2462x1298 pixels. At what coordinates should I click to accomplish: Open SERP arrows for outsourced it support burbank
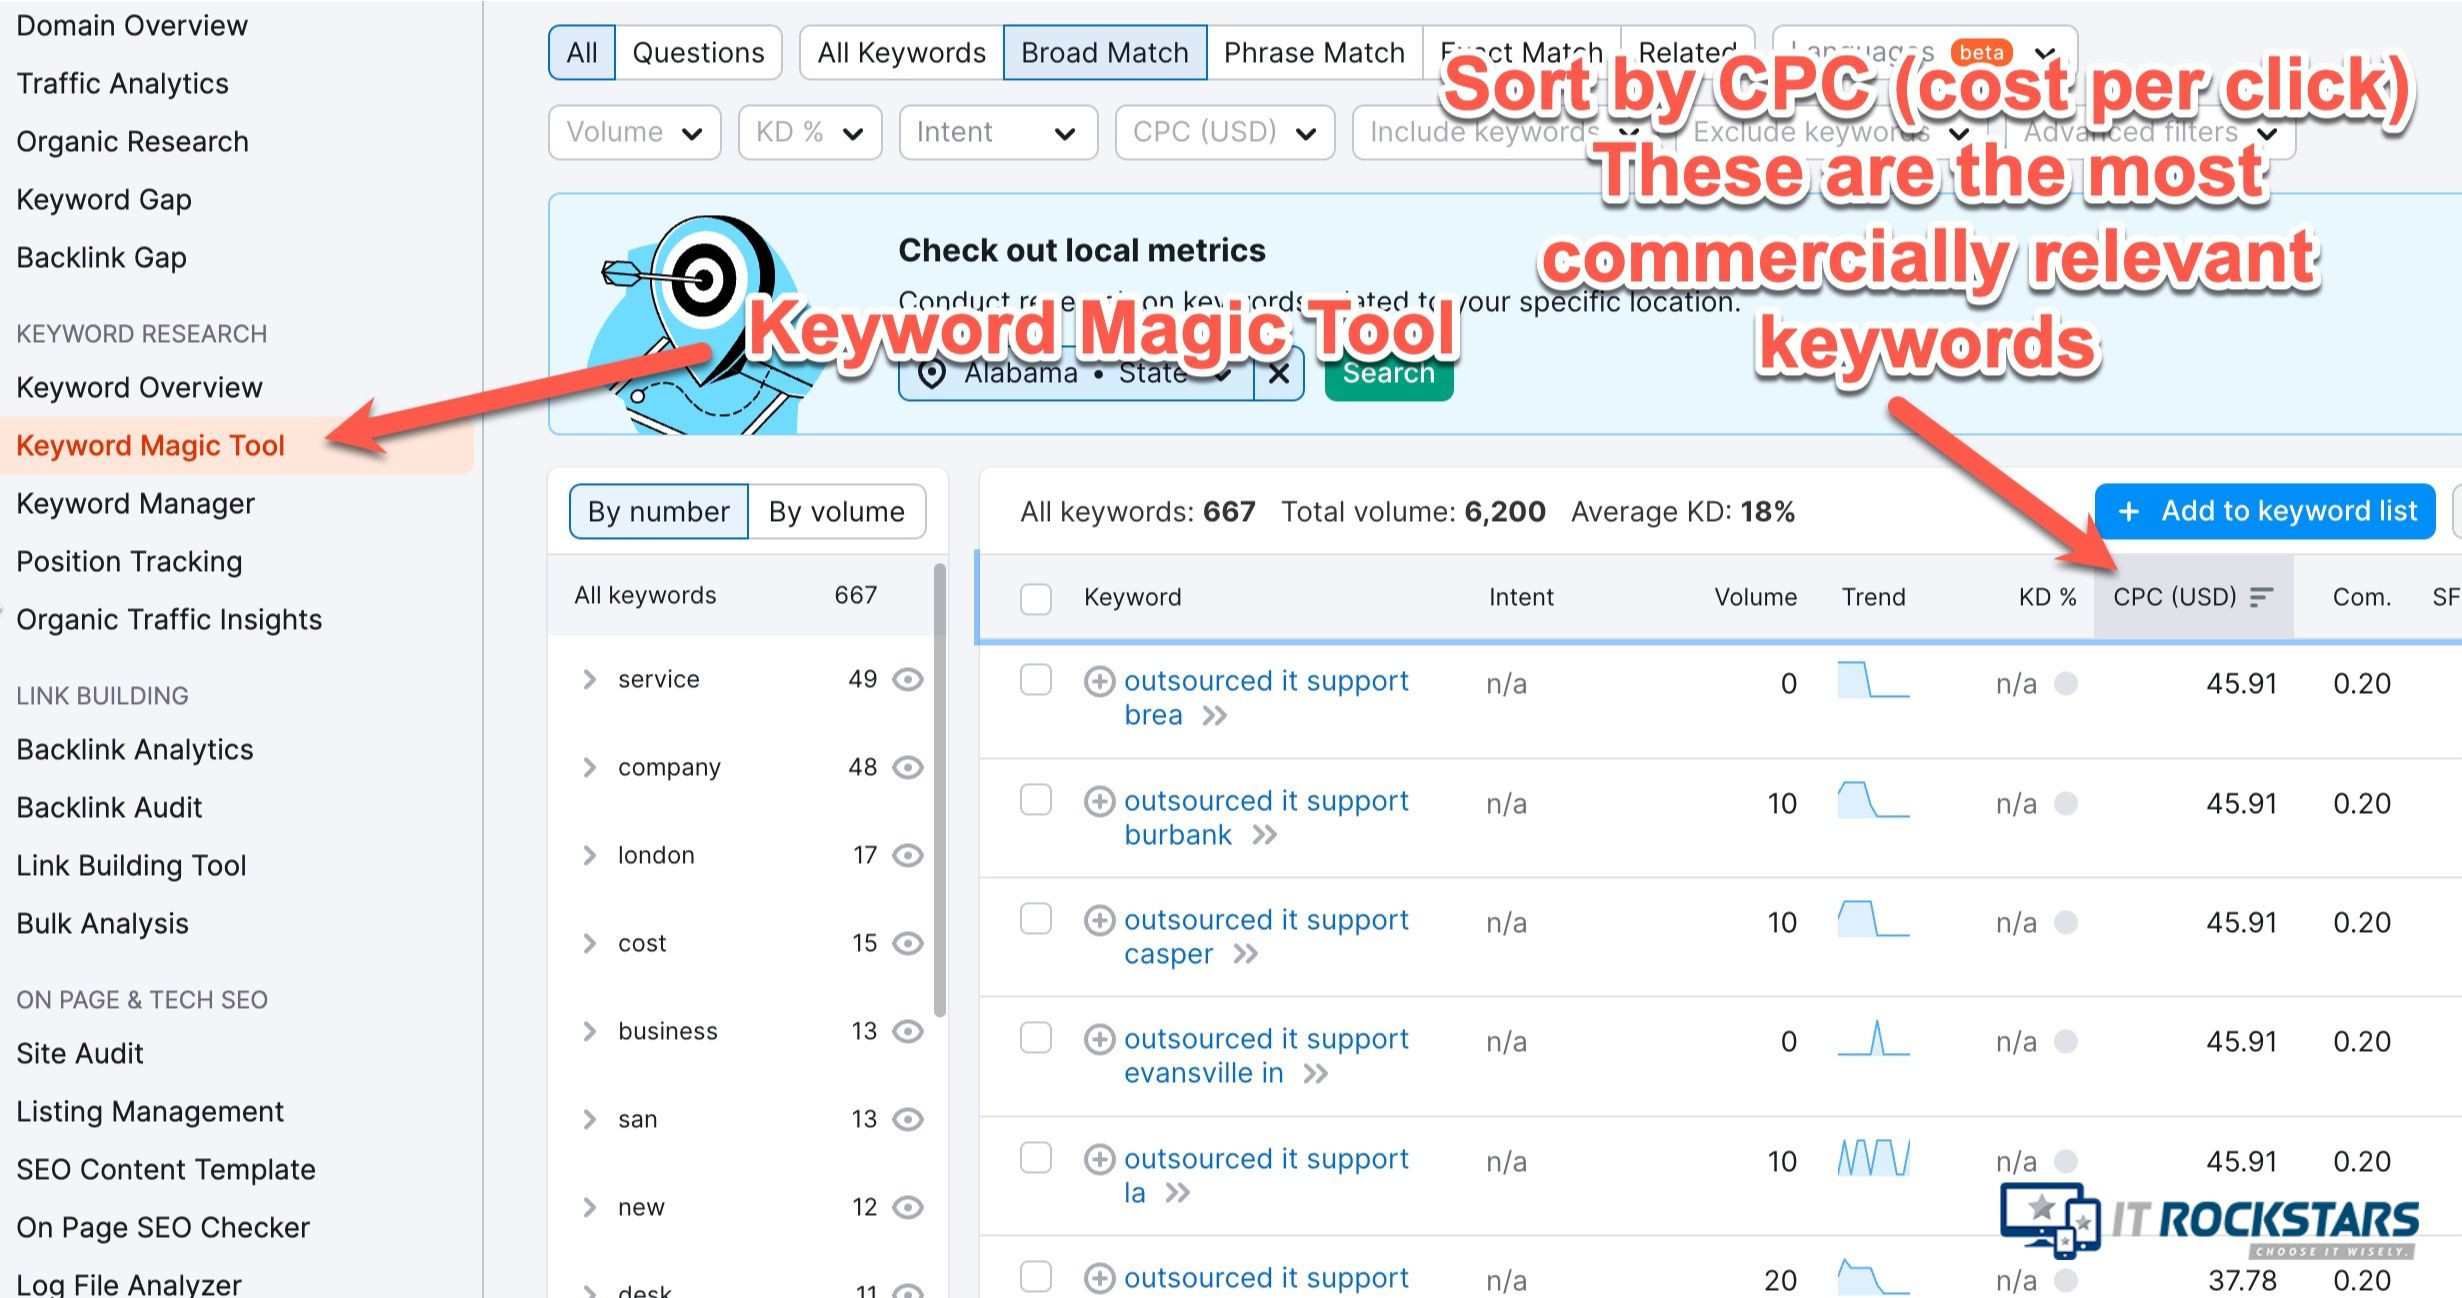point(1265,836)
